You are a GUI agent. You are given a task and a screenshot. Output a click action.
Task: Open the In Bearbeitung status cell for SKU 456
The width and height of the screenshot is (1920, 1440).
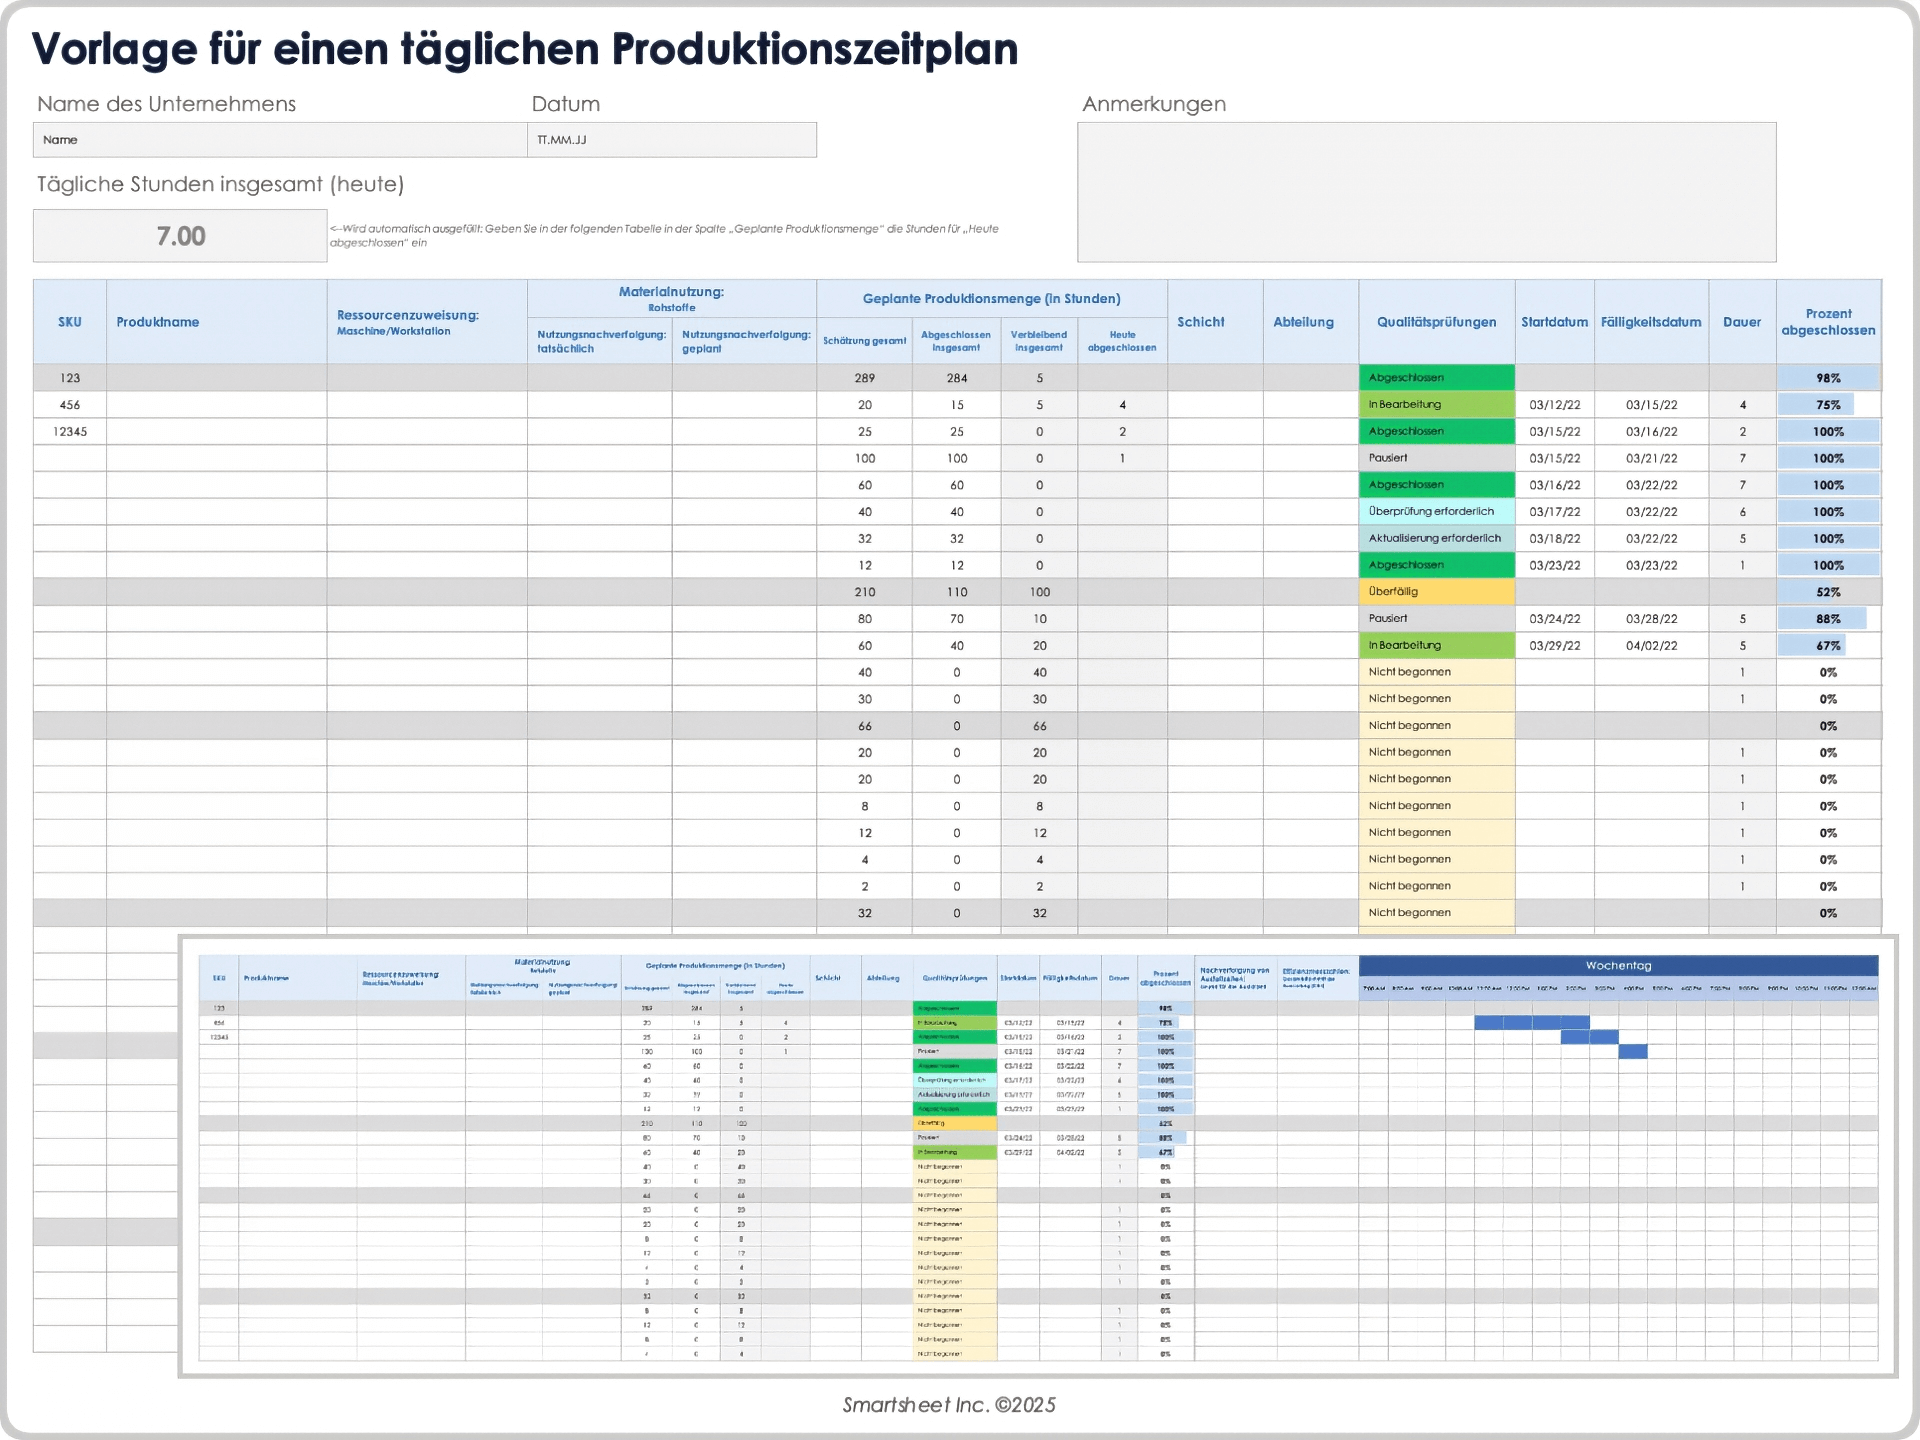tap(1436, 404)
